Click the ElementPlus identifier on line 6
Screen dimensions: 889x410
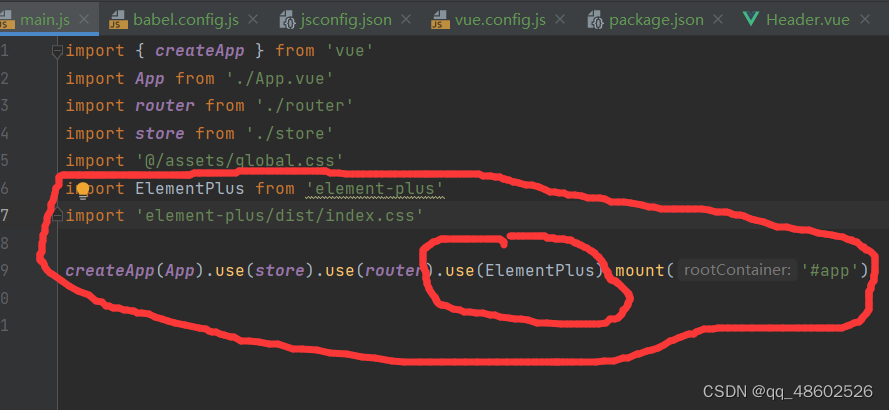189,188
